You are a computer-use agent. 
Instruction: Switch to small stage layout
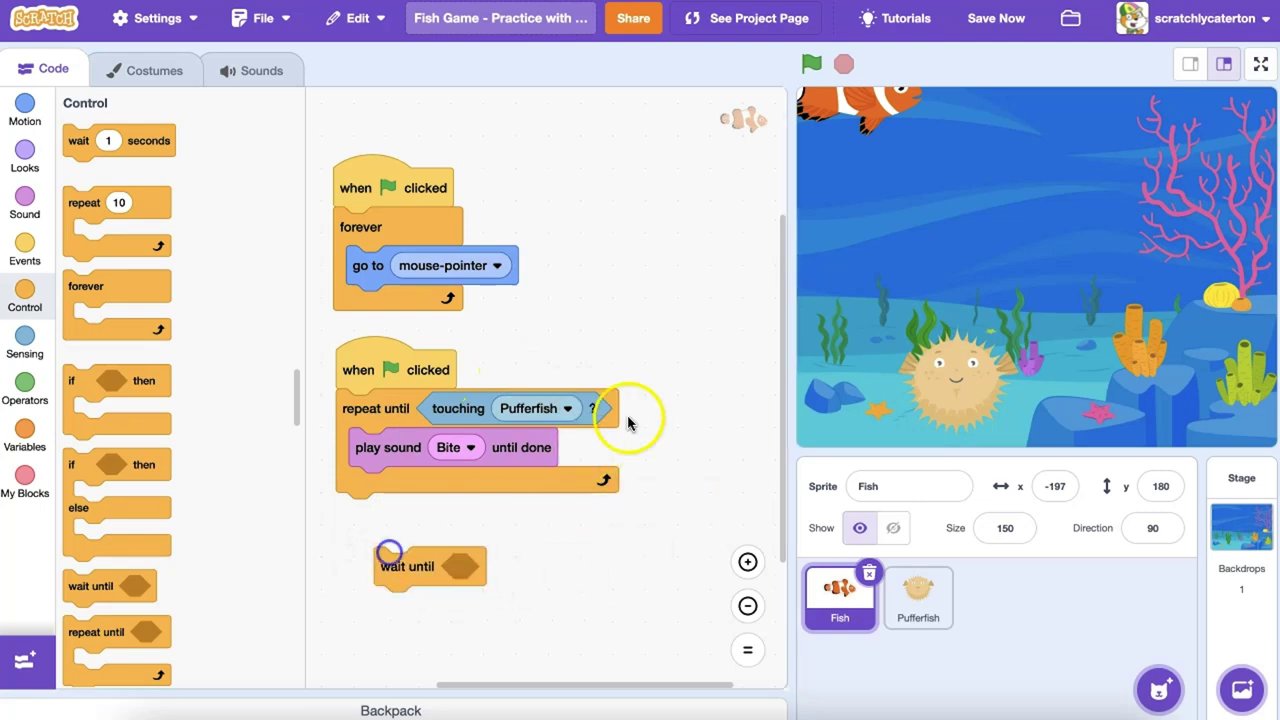[1190, 64]
